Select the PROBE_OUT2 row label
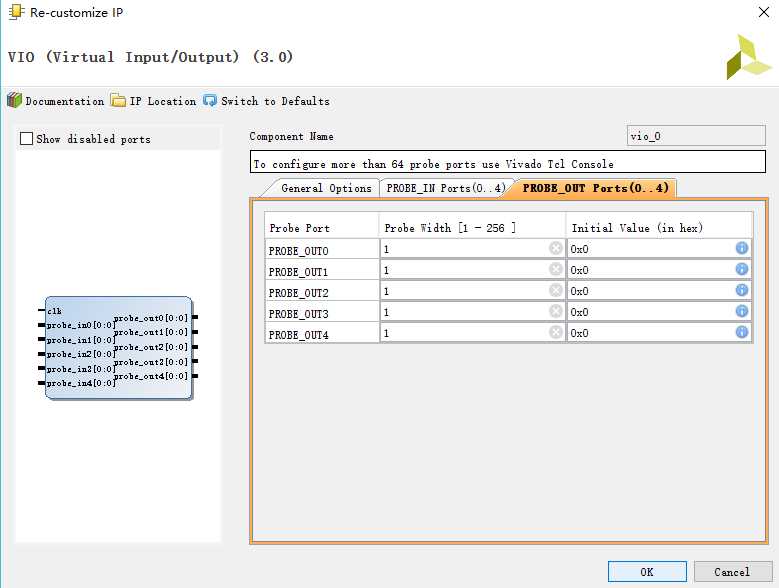779x588 pixels. (x=299, y=293)
